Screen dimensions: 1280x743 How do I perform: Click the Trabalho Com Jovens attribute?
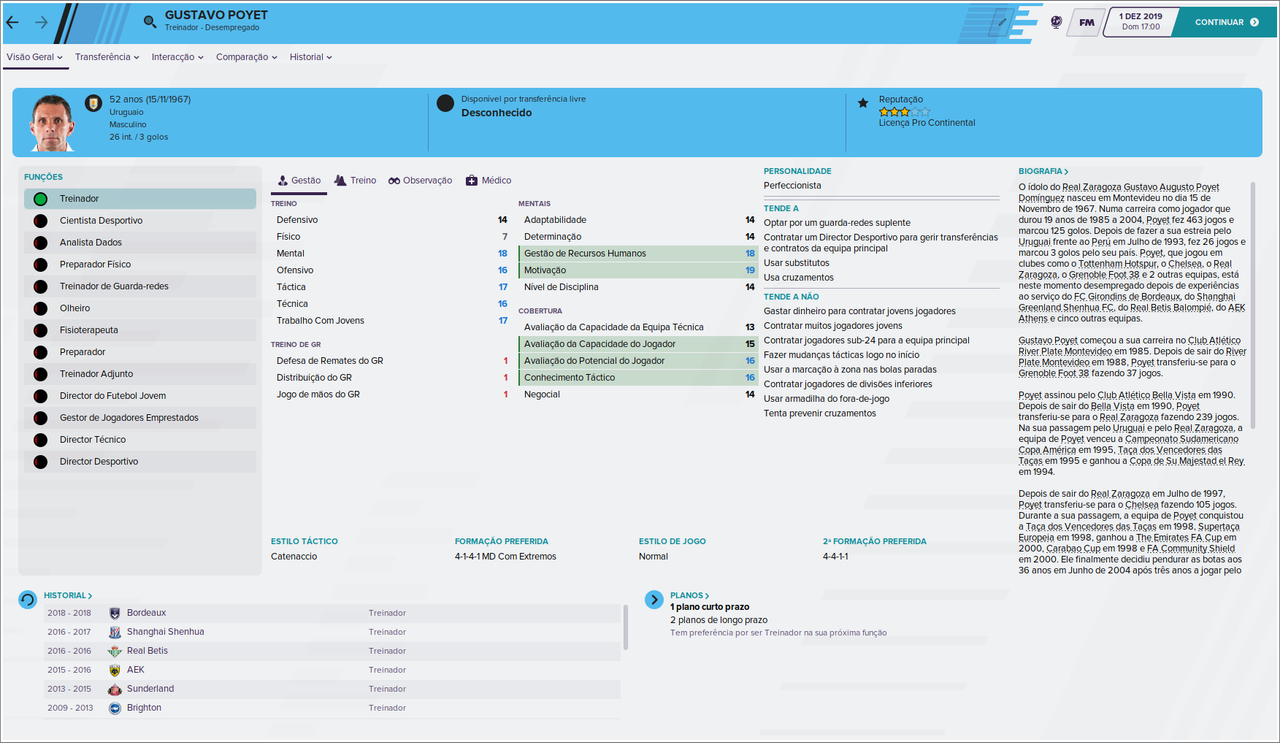390,320
